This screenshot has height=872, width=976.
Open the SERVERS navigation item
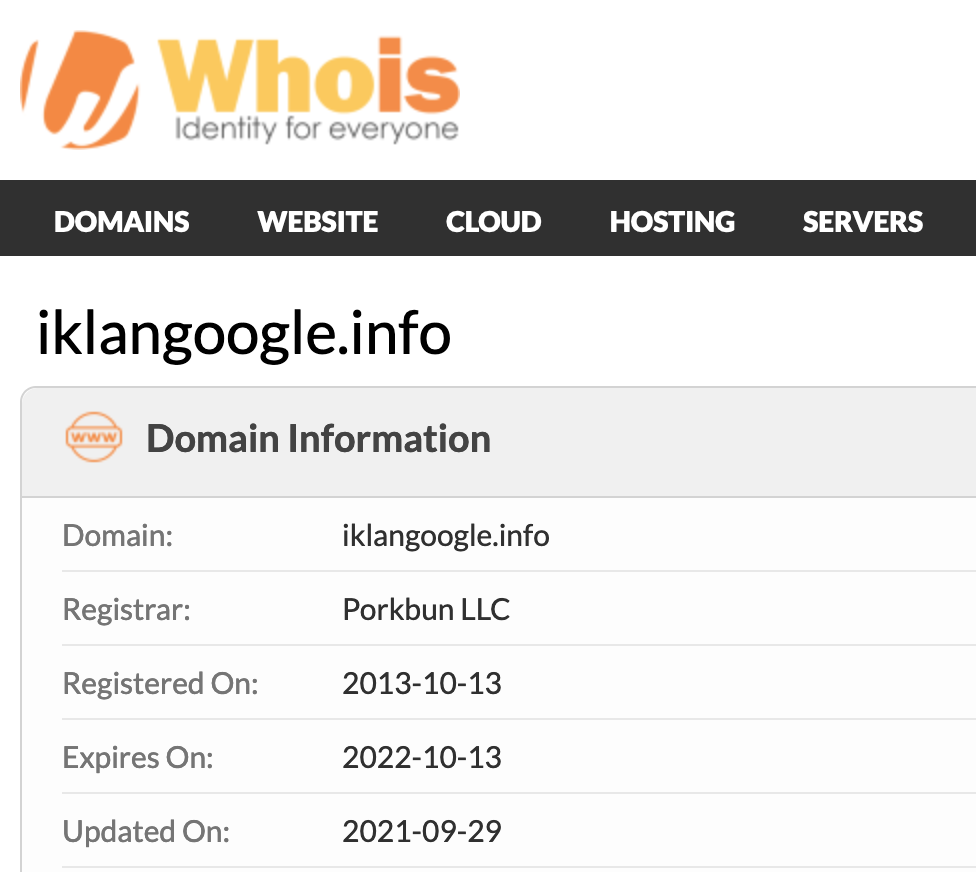pos(862,221)
